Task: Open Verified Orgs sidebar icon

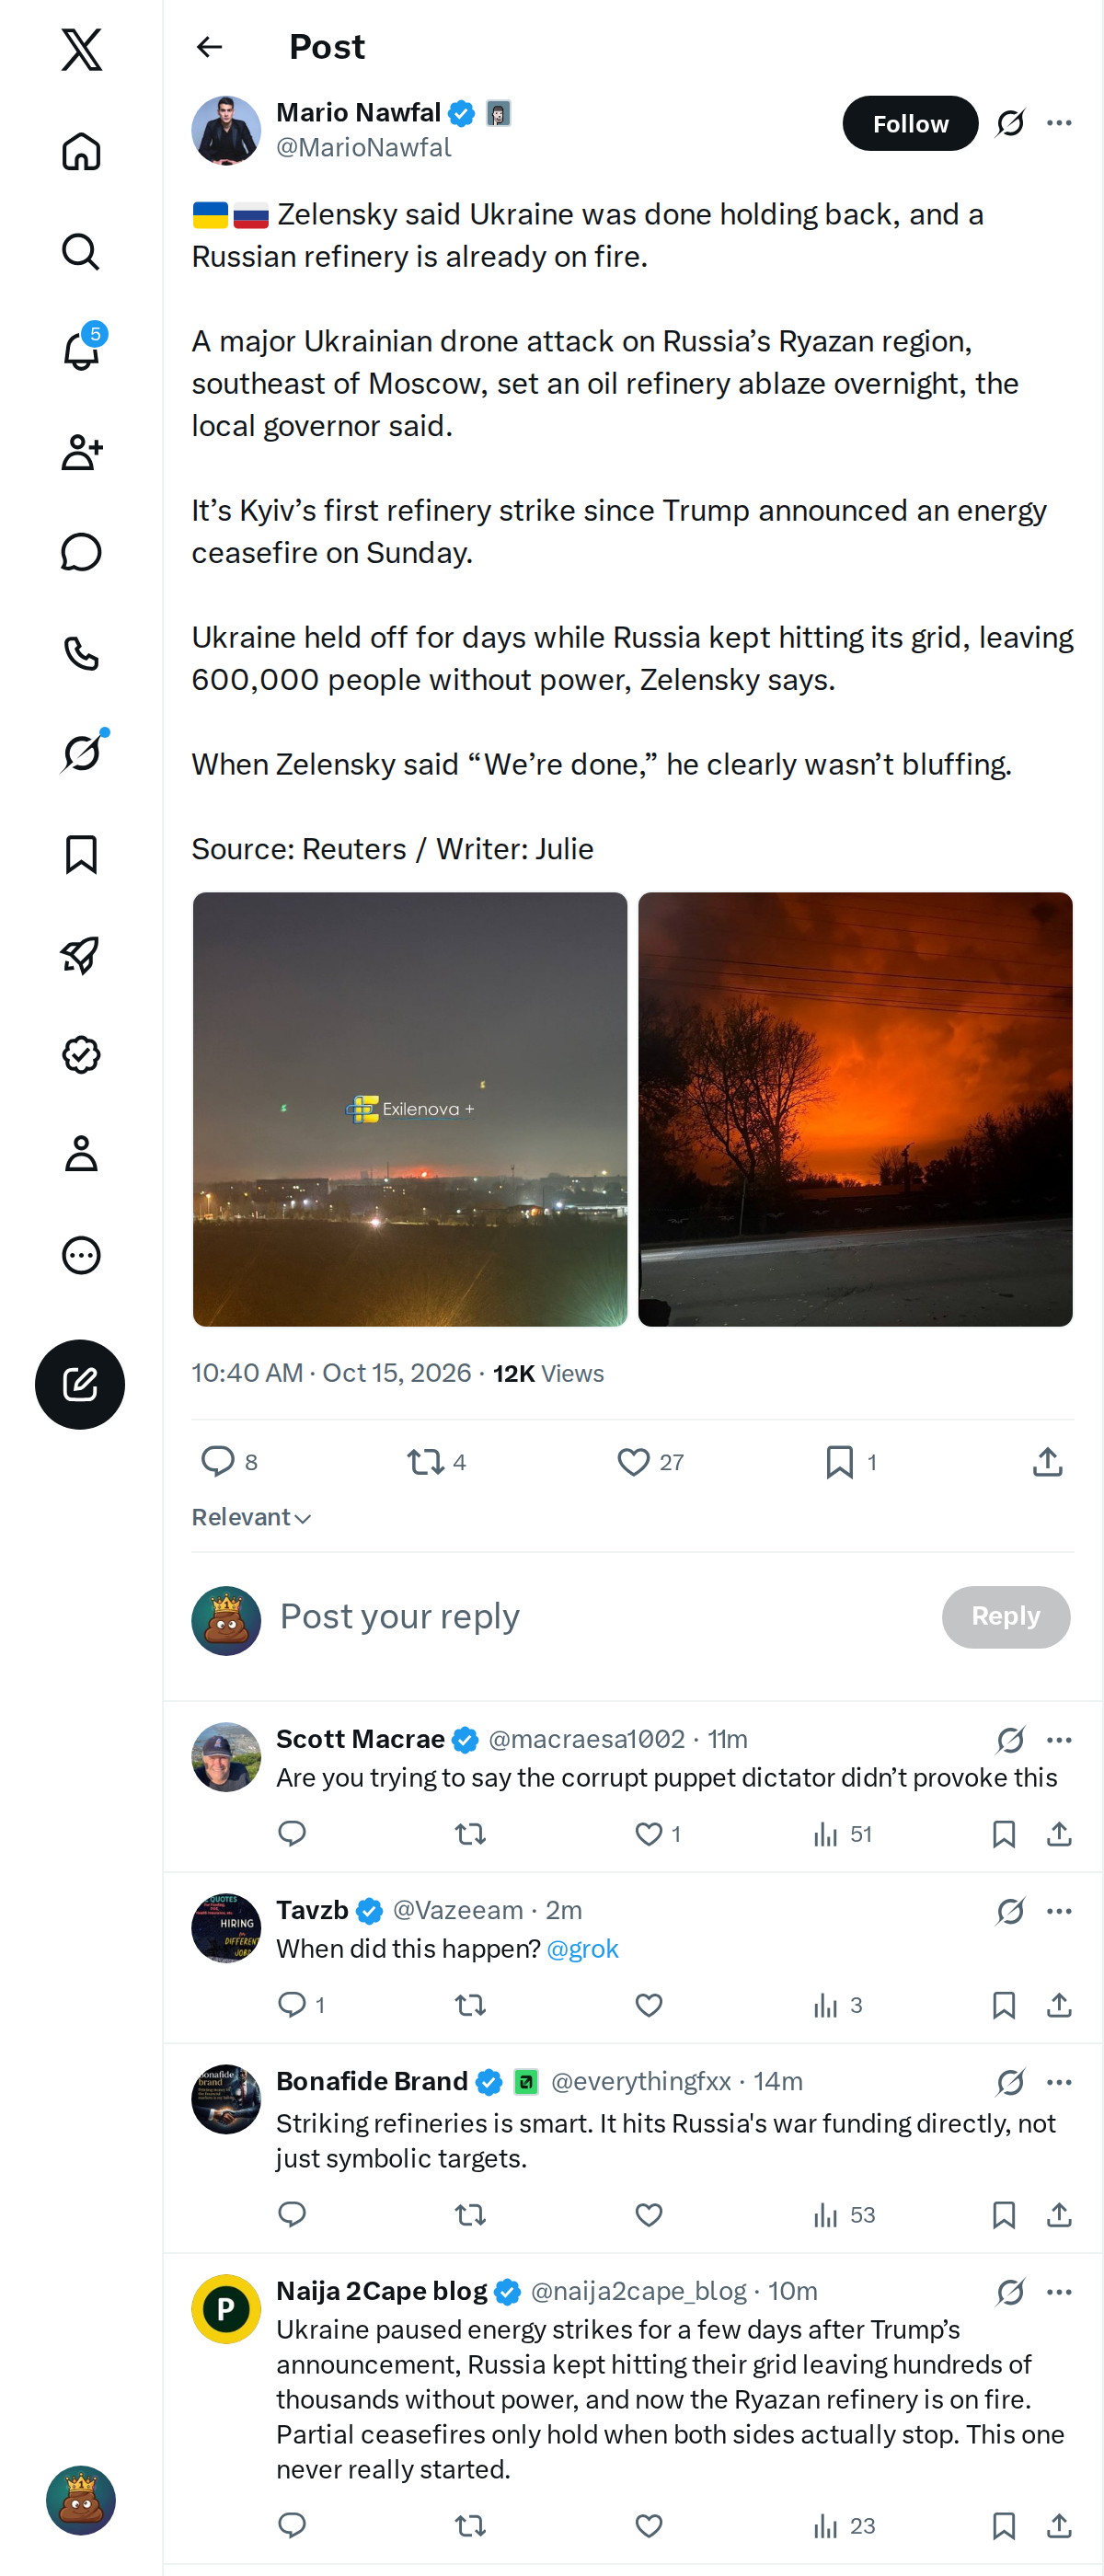Action: point(81,1054)
